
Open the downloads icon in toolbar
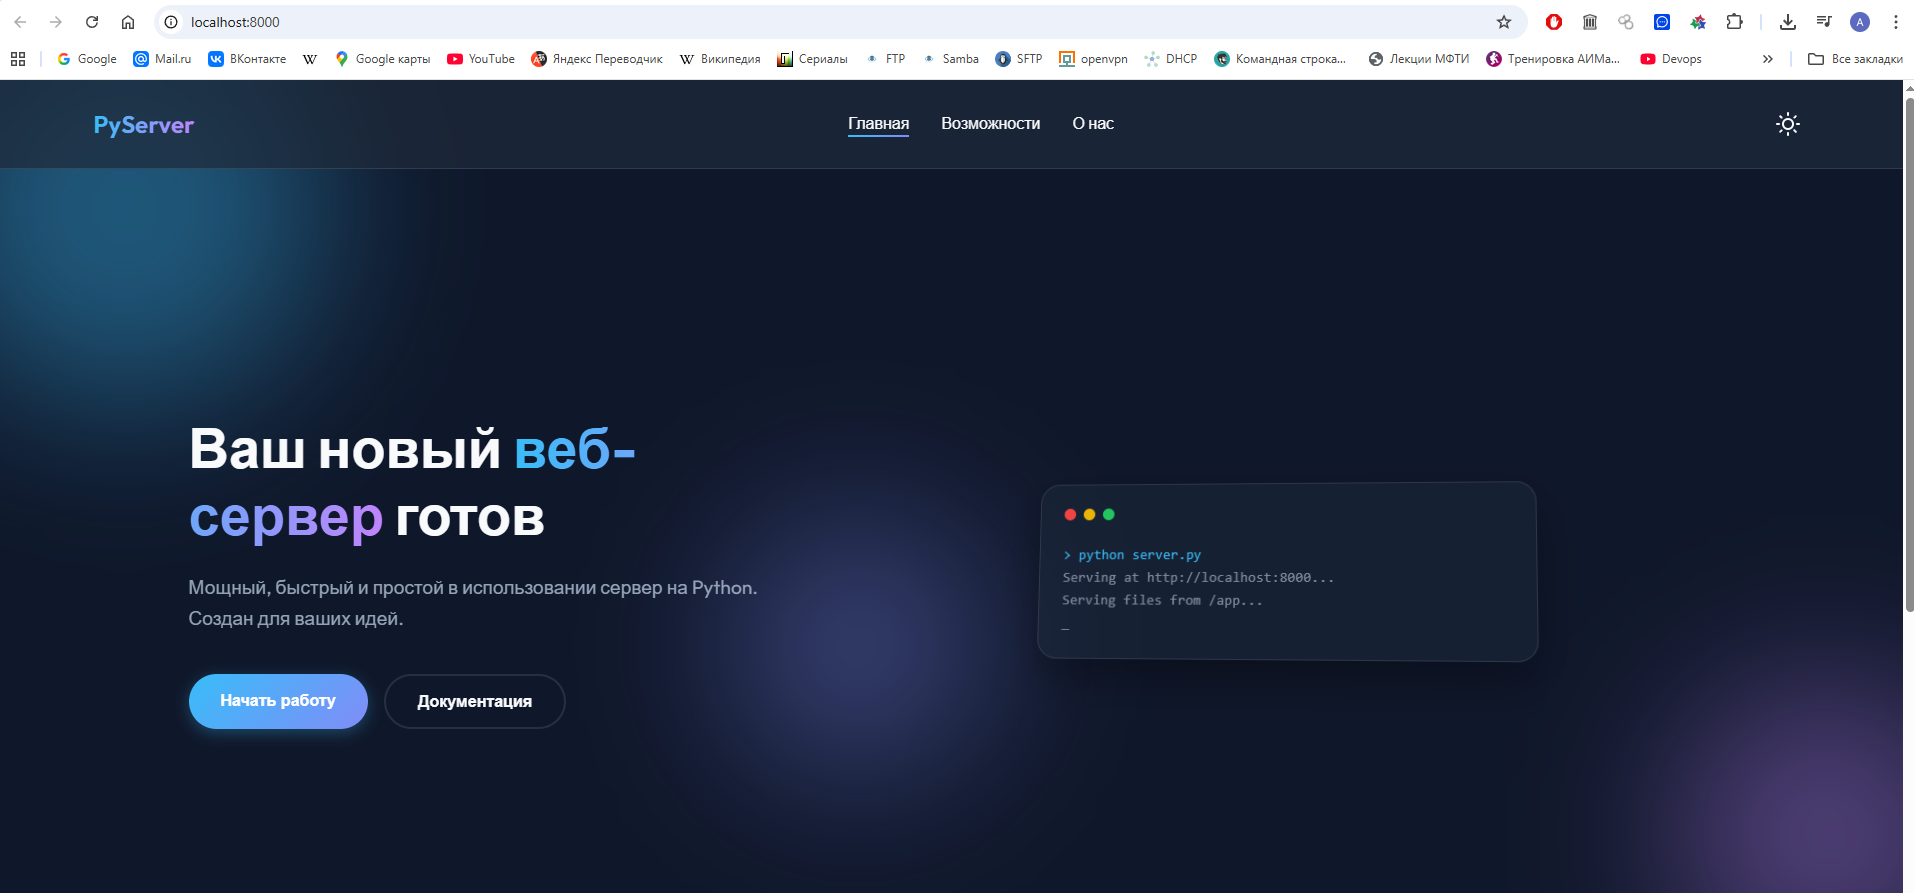1788,22
